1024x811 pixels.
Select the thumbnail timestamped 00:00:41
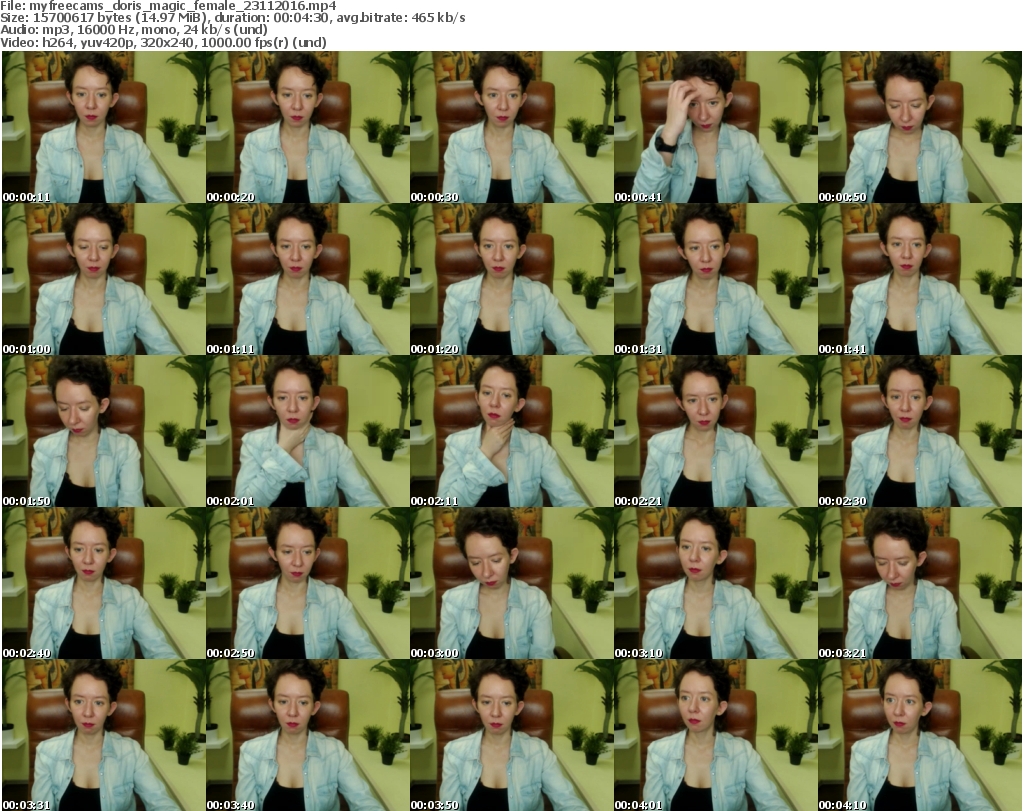coord(715,127)
